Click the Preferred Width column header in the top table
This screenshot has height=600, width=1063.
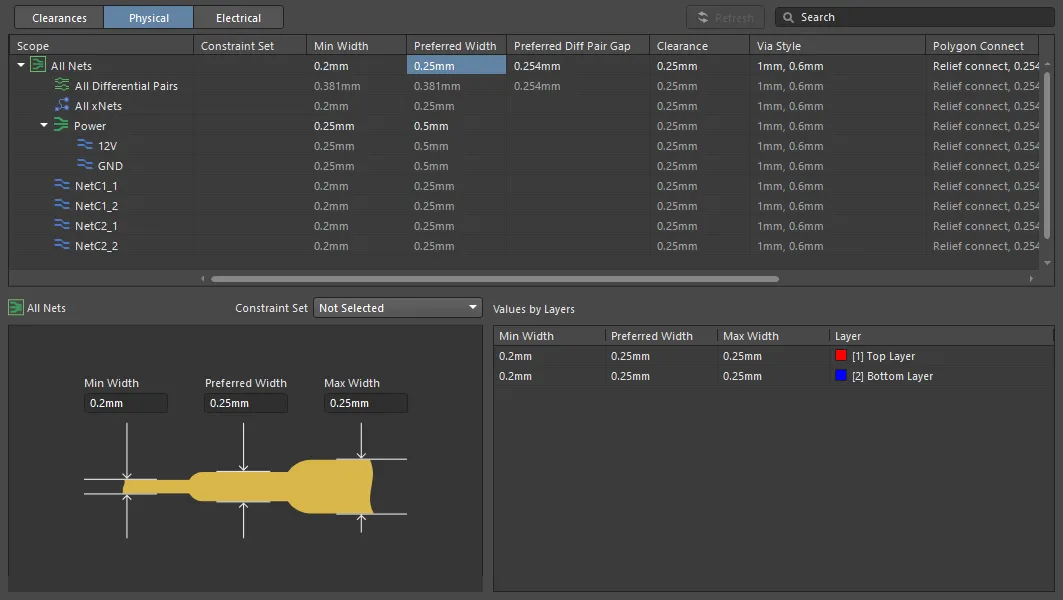(456, 45)
